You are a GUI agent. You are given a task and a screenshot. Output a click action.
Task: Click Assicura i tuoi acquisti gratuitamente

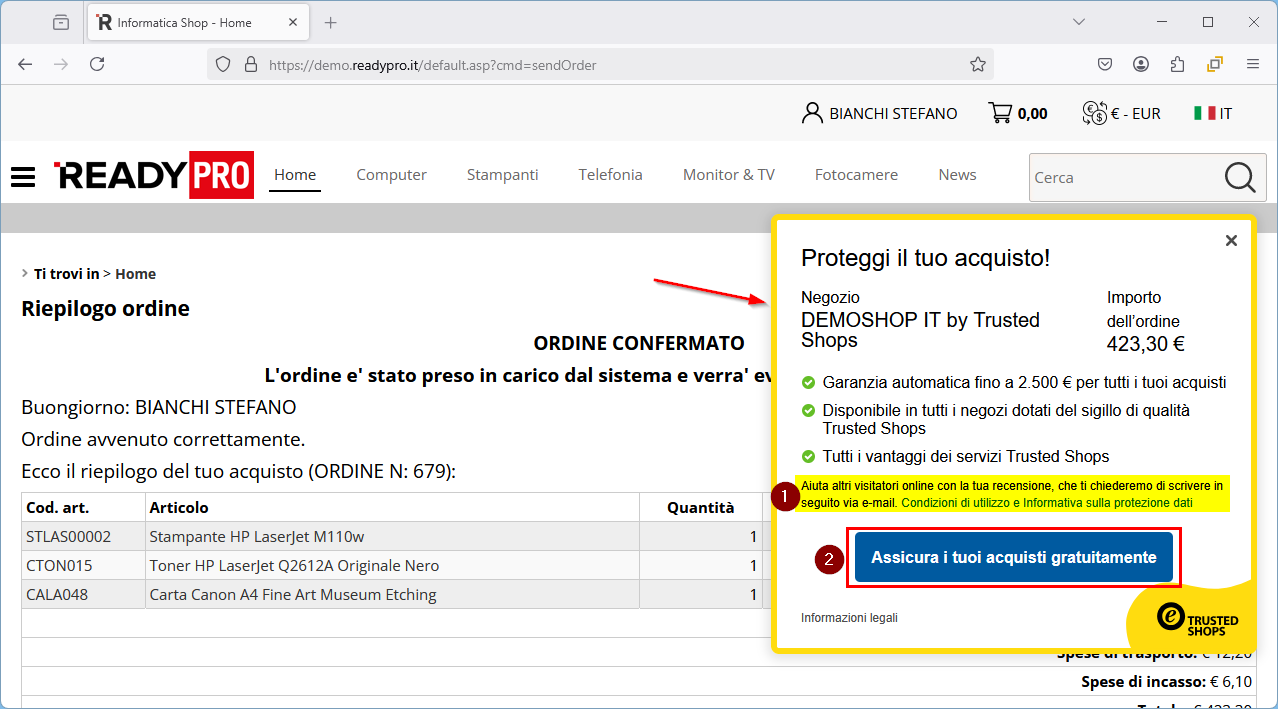coord(1014,558)
